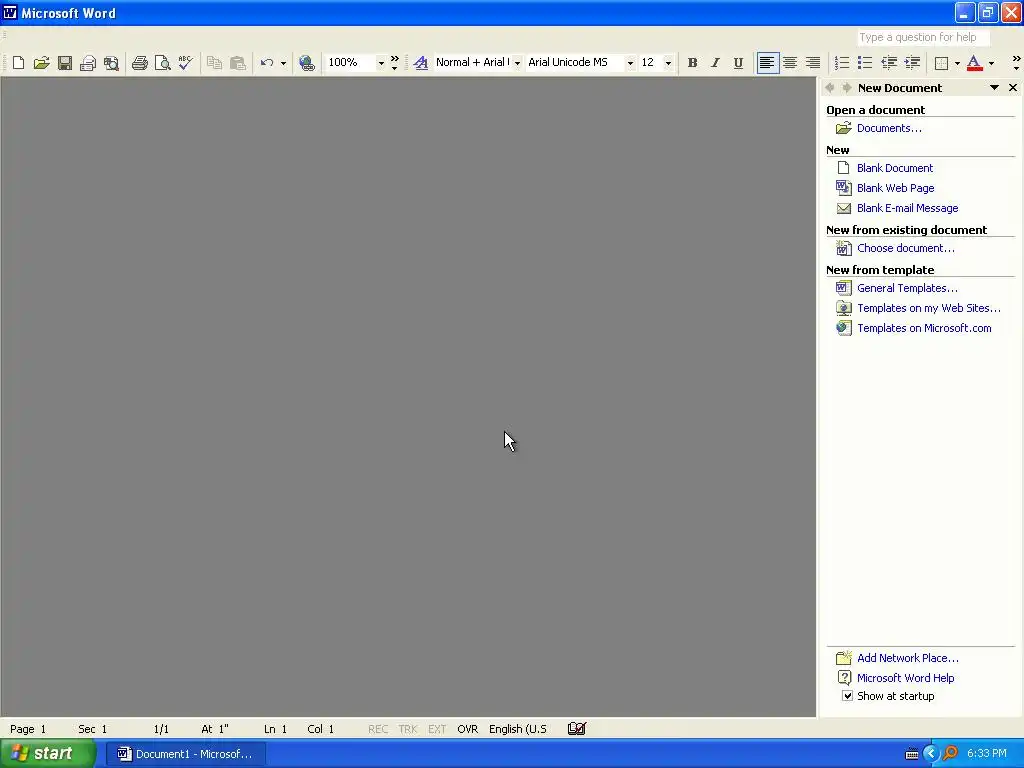1024x768 pixels.
Task: Toggle the Numbering list button
Action: click(x=842, y=63)
